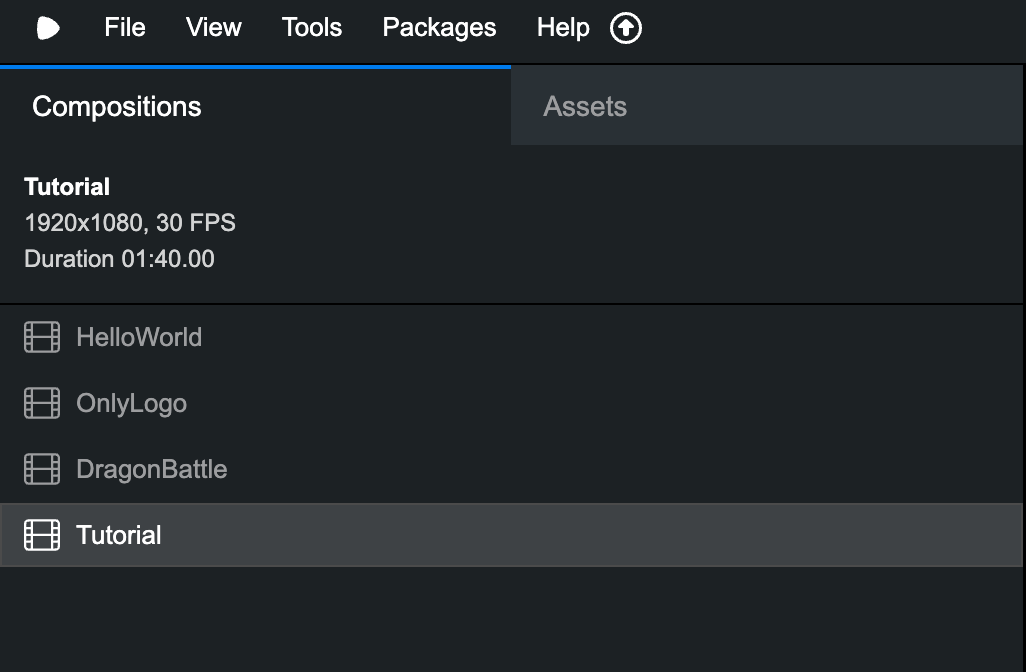Switch to the Compositions tab

pos(117,107)
